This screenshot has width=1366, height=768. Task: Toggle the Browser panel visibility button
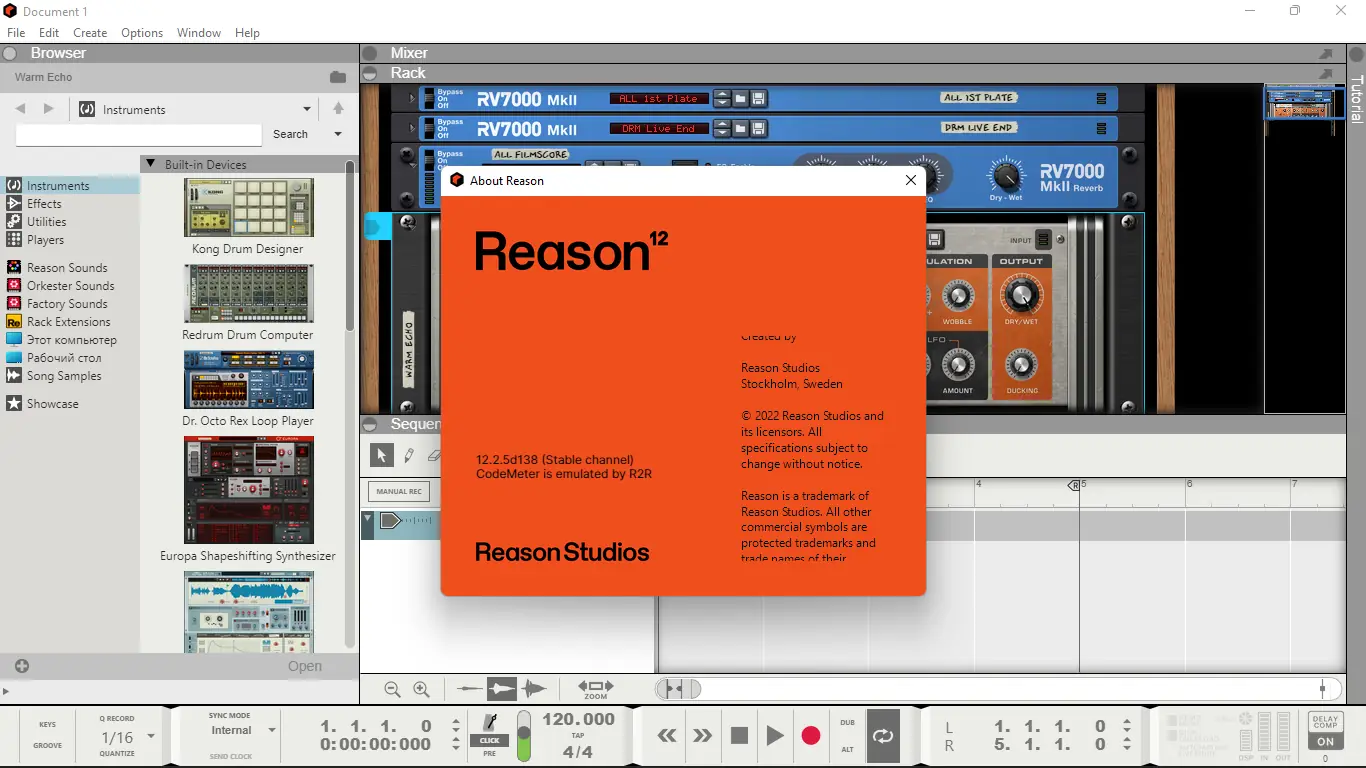coord(10,53)
